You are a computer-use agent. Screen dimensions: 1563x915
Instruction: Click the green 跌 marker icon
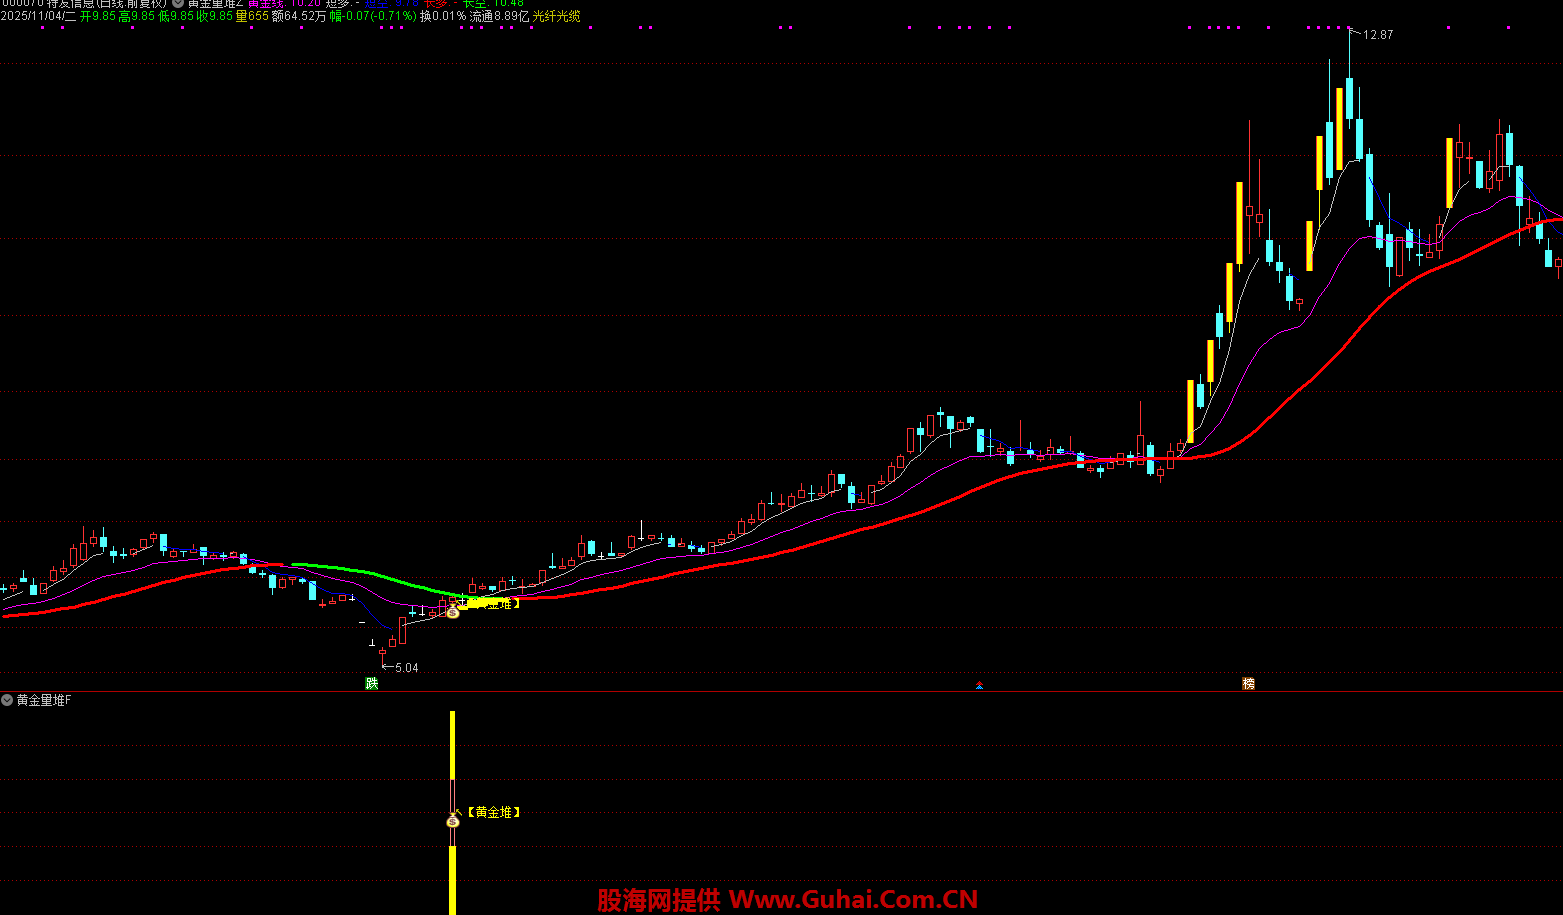(372, 684)
